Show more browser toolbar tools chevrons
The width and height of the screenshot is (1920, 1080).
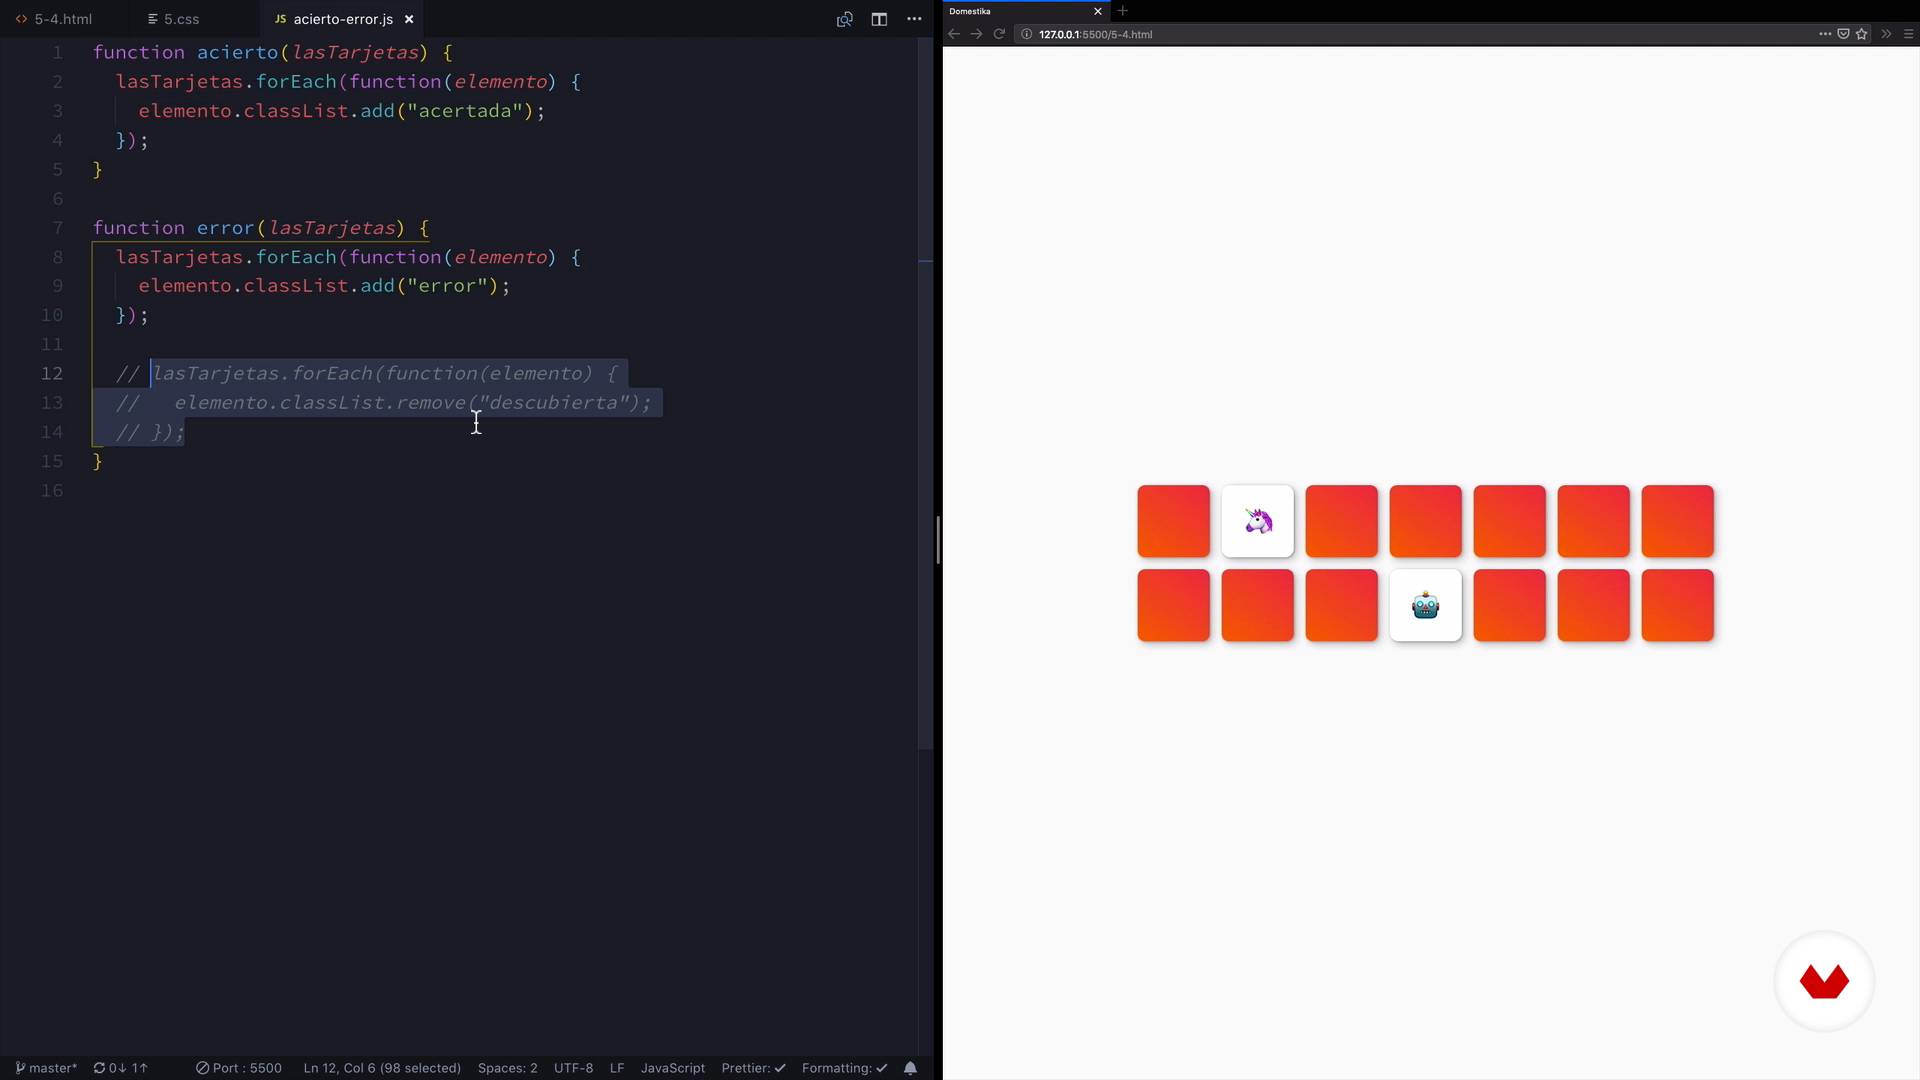pyautogui.click(x=1886, y=34)
